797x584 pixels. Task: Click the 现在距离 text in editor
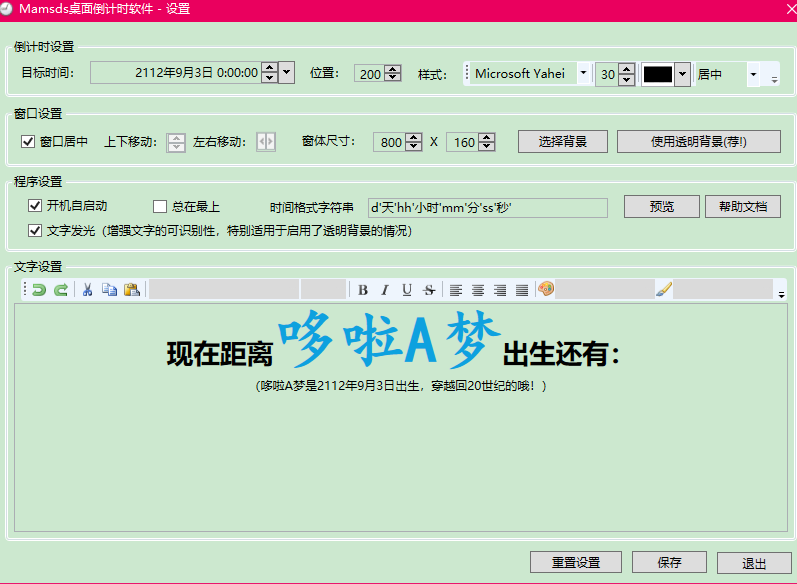point(220,354)
